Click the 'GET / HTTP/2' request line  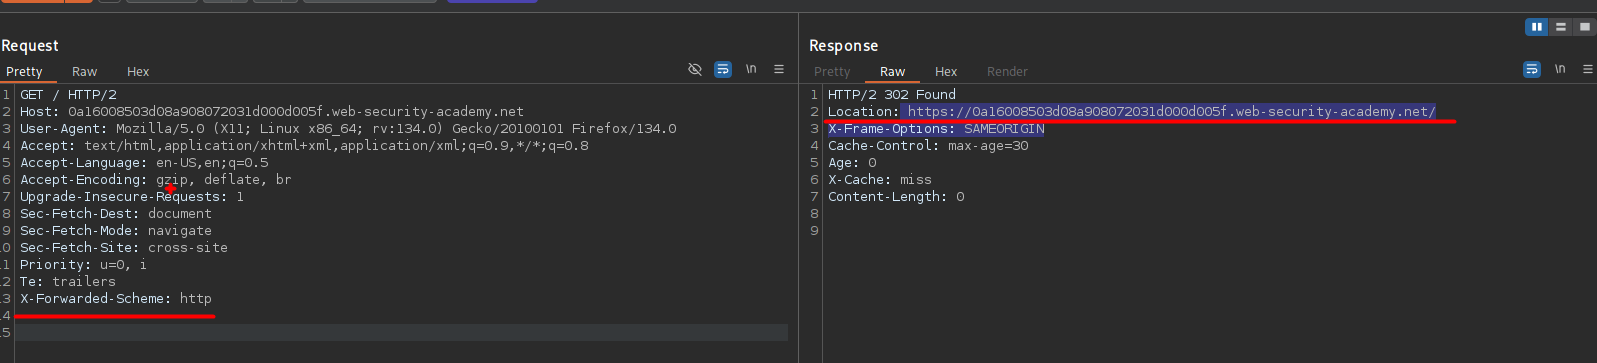click(x=68, y=95)
